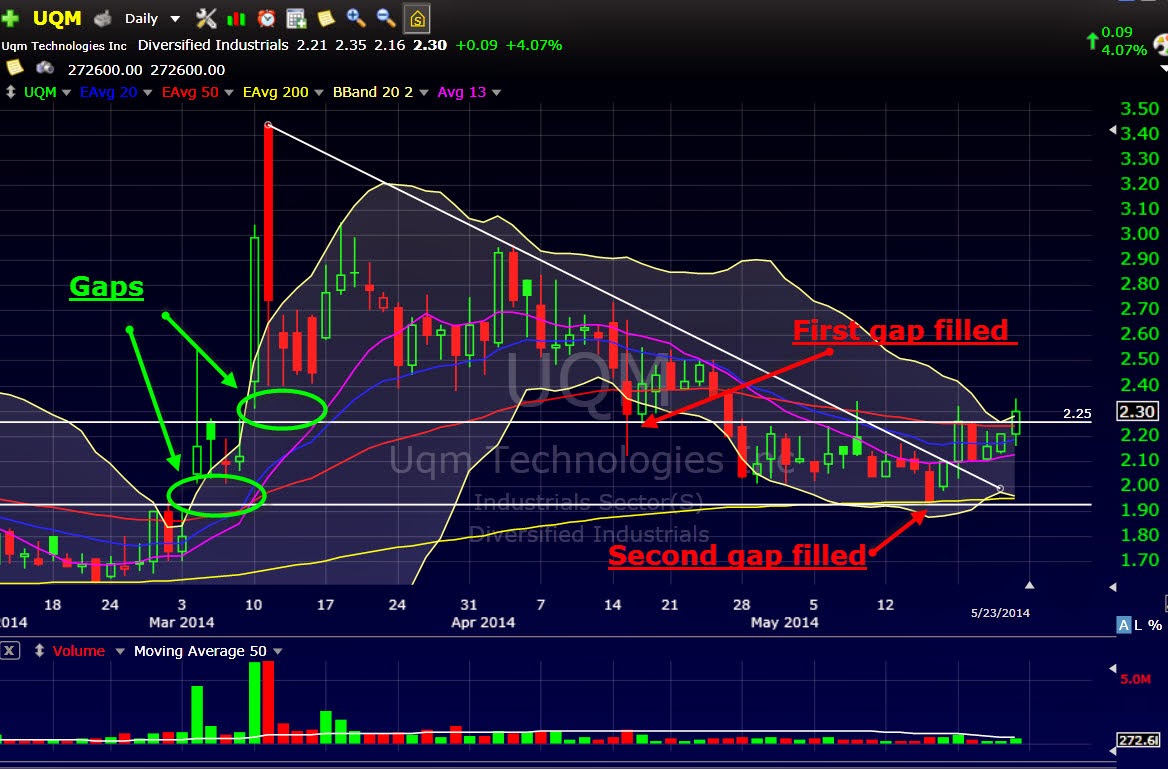
Task: Click the green up arrow beside 0.09
Action: tap(1092, 41)
